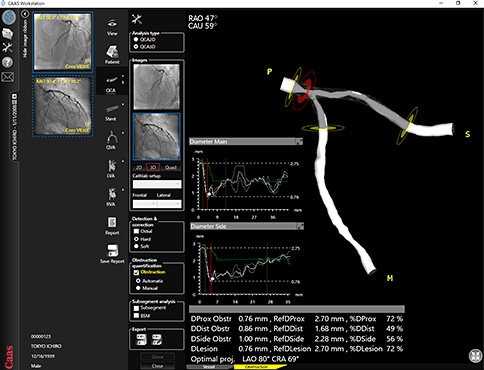The width and height of the screenshot is (484, 370).
Task: Maximize the Diameter Side graph panel
Action: click(300, 227)
